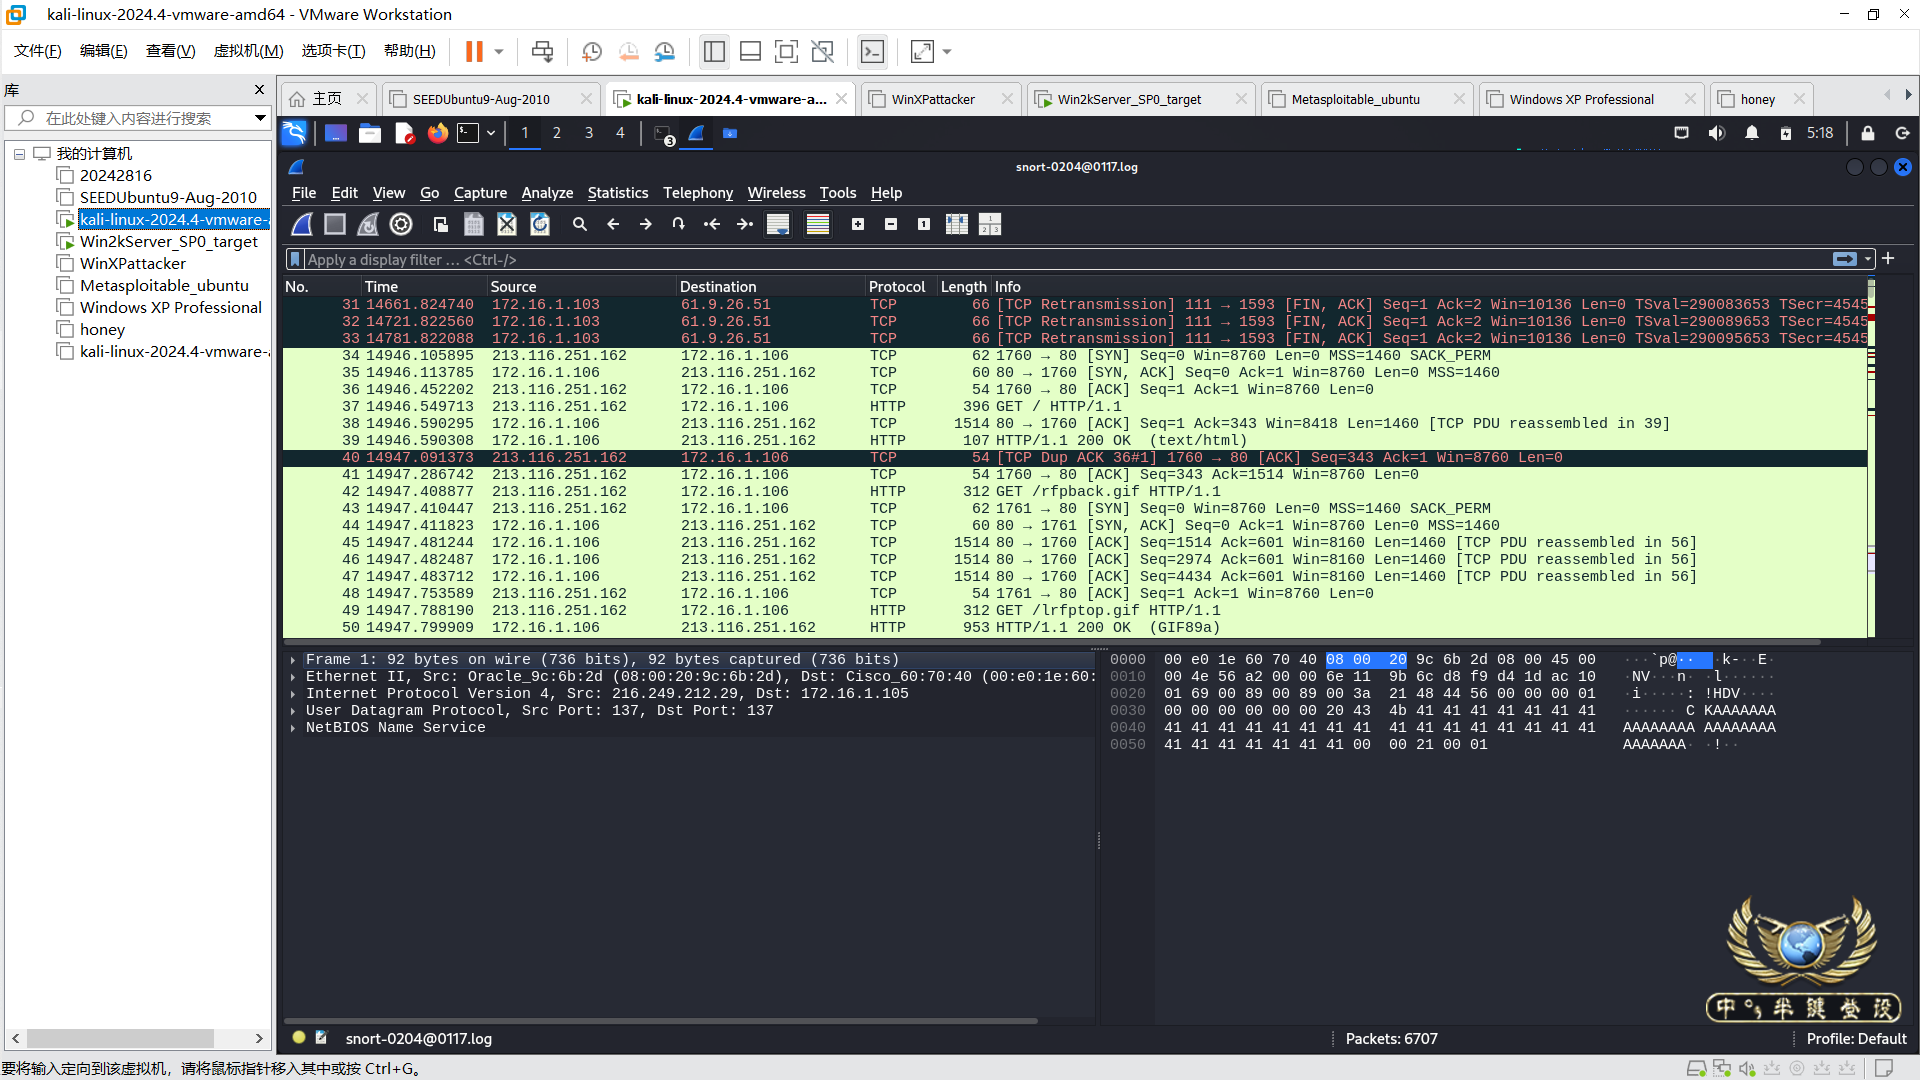Viewport: 1920px width, 1080px height.
Task: Toggle the VMware library sidebar view icon
Action: coord(714,52)
